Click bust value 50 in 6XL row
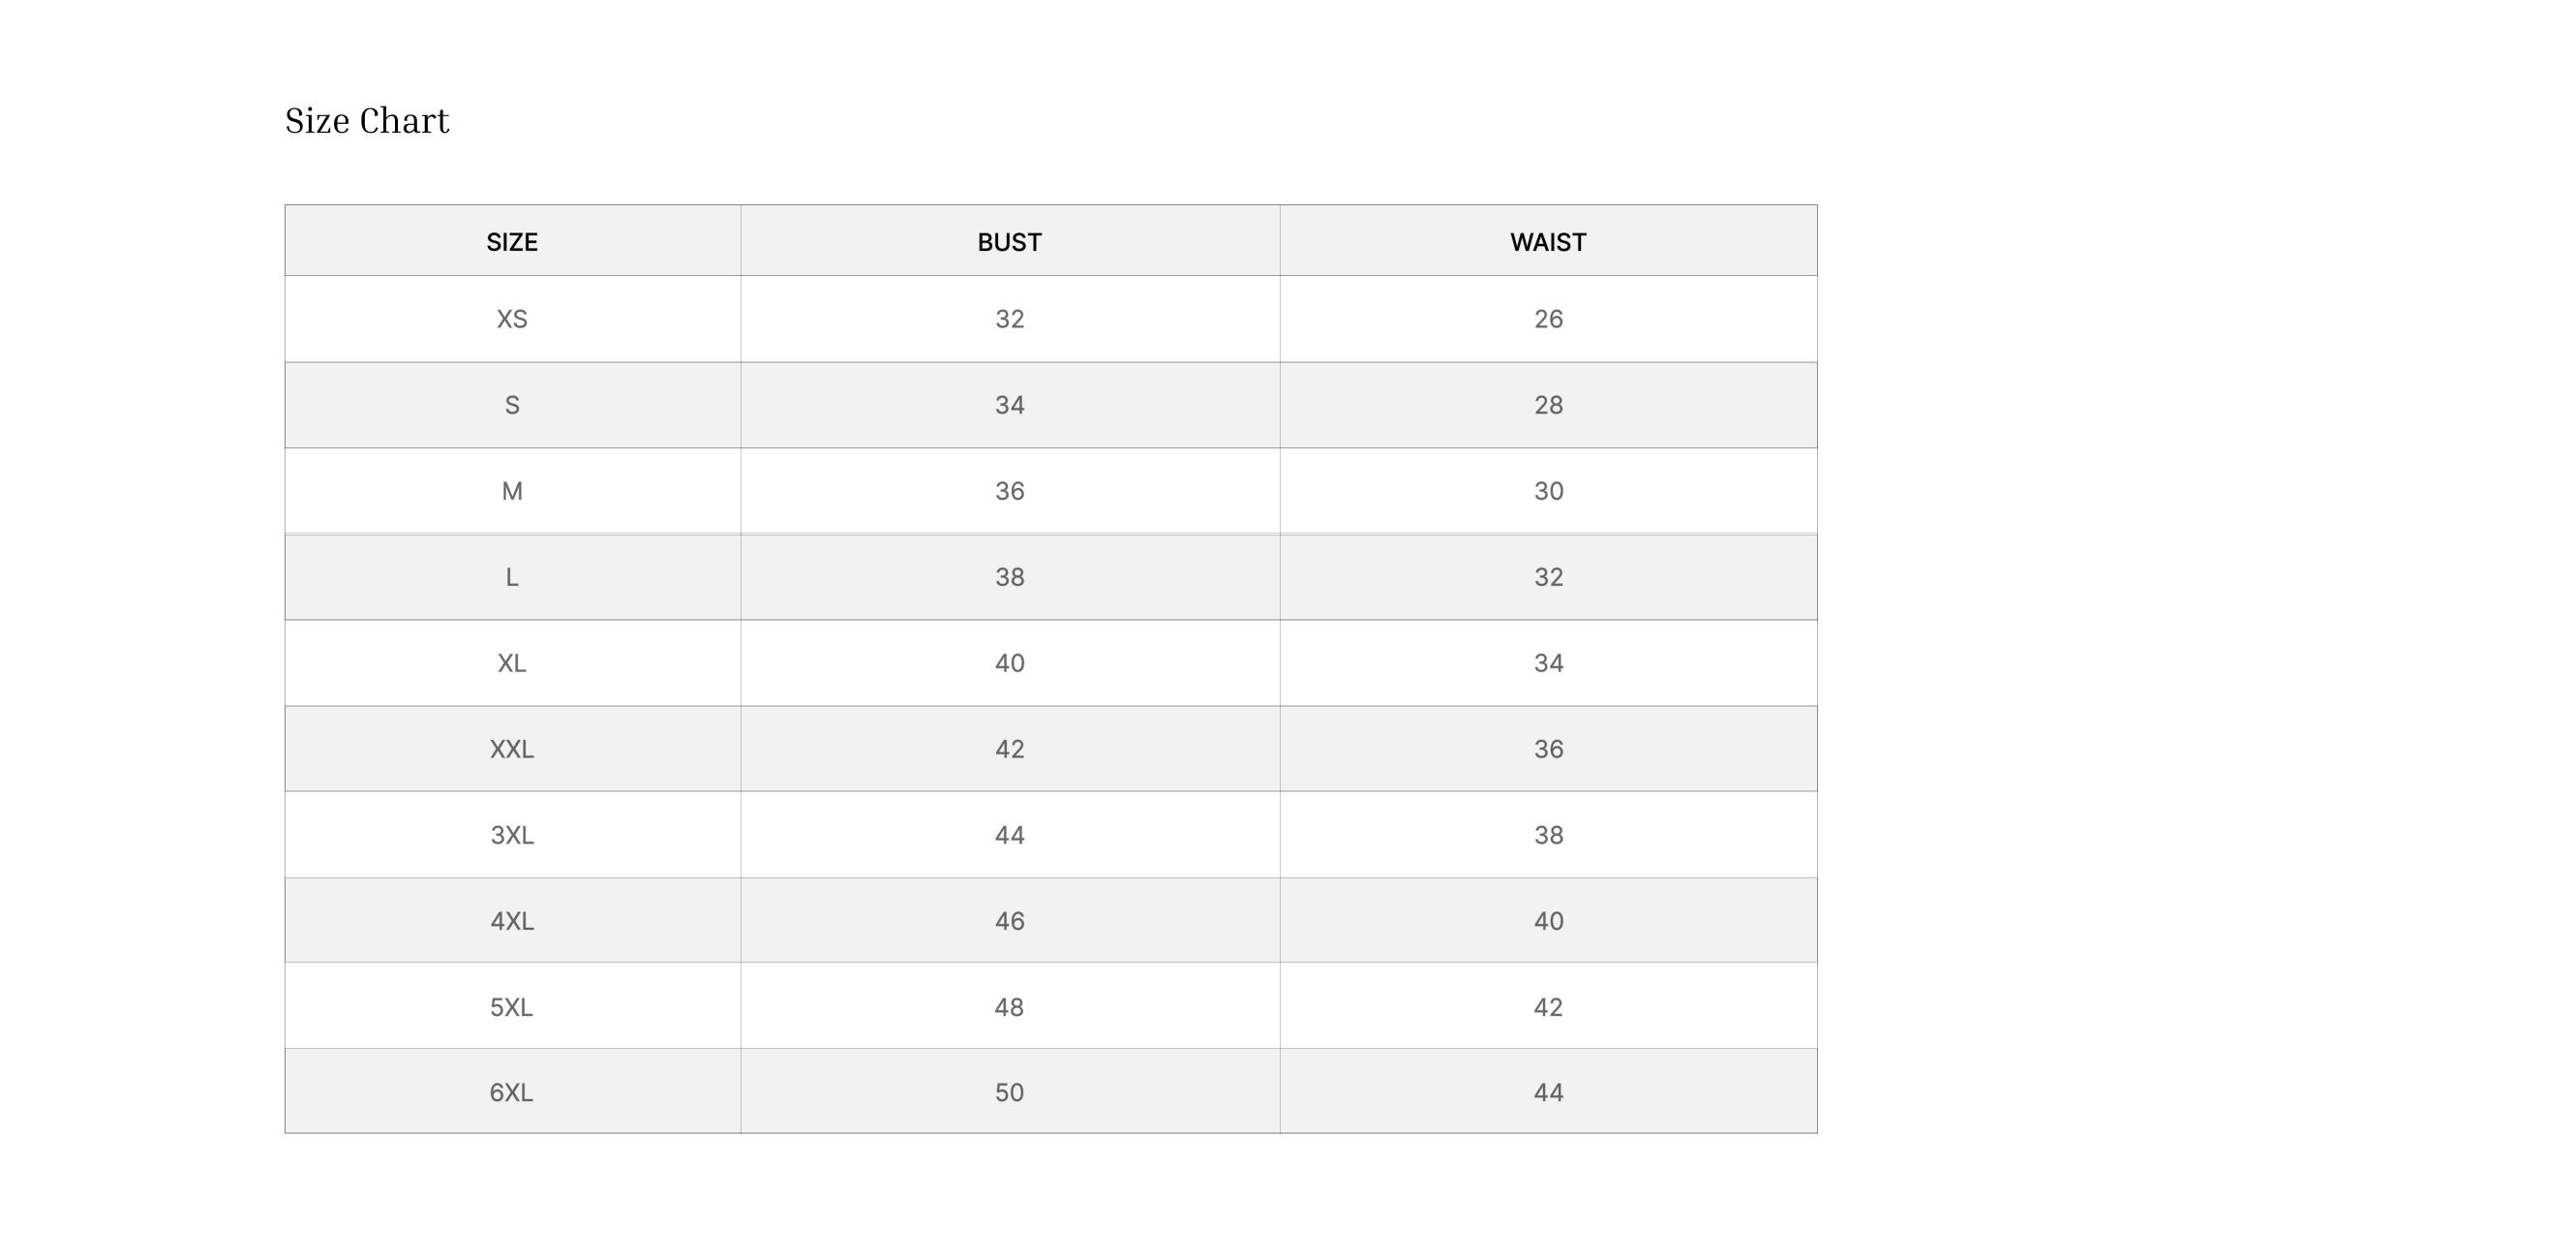Image resolution: width=2576 pixels, height=1258 pixels. [x=1009, y=1092]
